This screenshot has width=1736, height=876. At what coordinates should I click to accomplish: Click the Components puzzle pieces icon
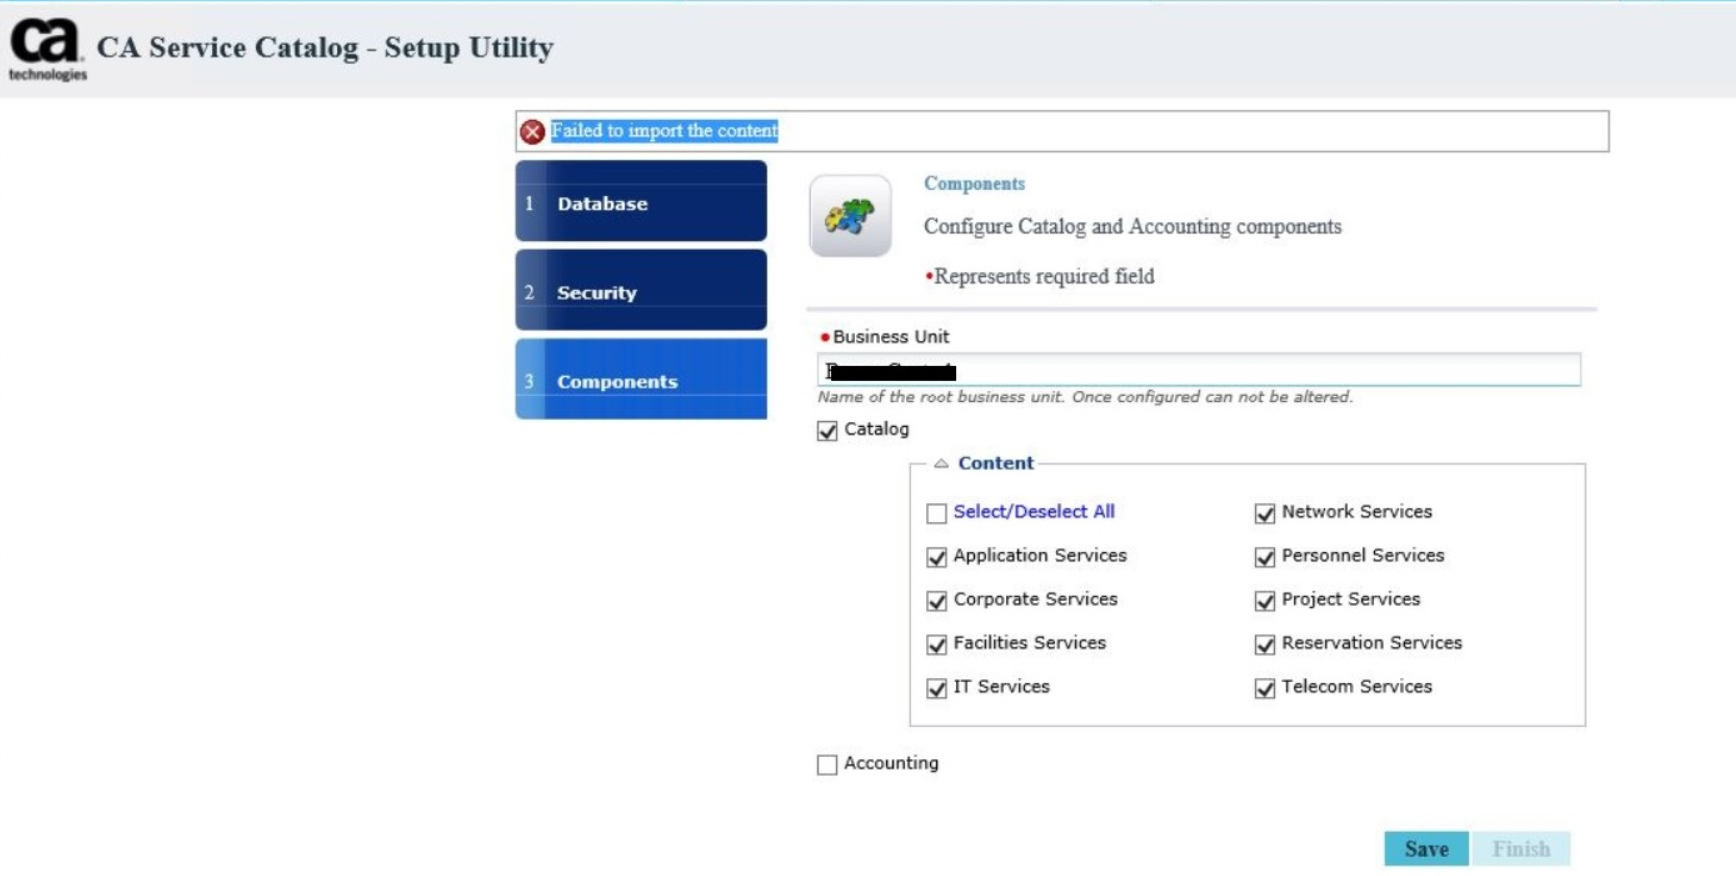click(850, 216)
